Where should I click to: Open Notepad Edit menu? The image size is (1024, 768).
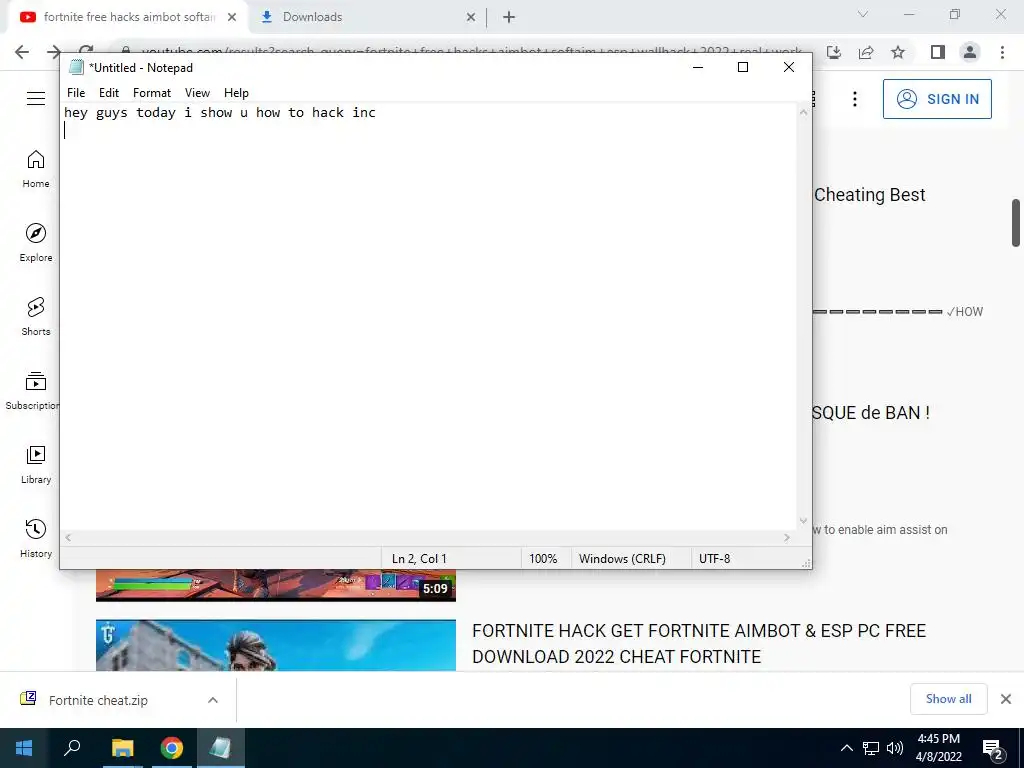tap(108, 93)
